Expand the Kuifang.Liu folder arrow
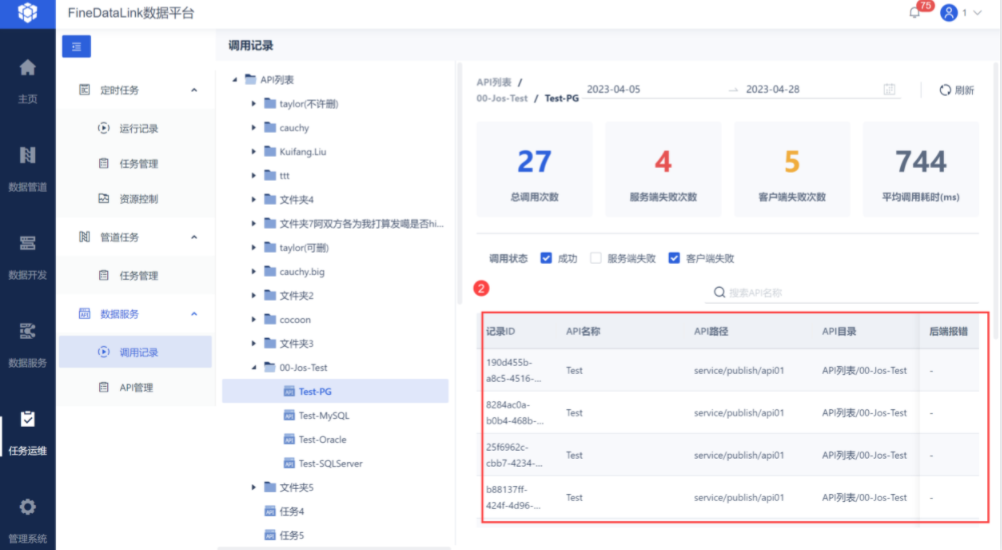The width and height of the screenshot is (1002, 550). (254, 151)
